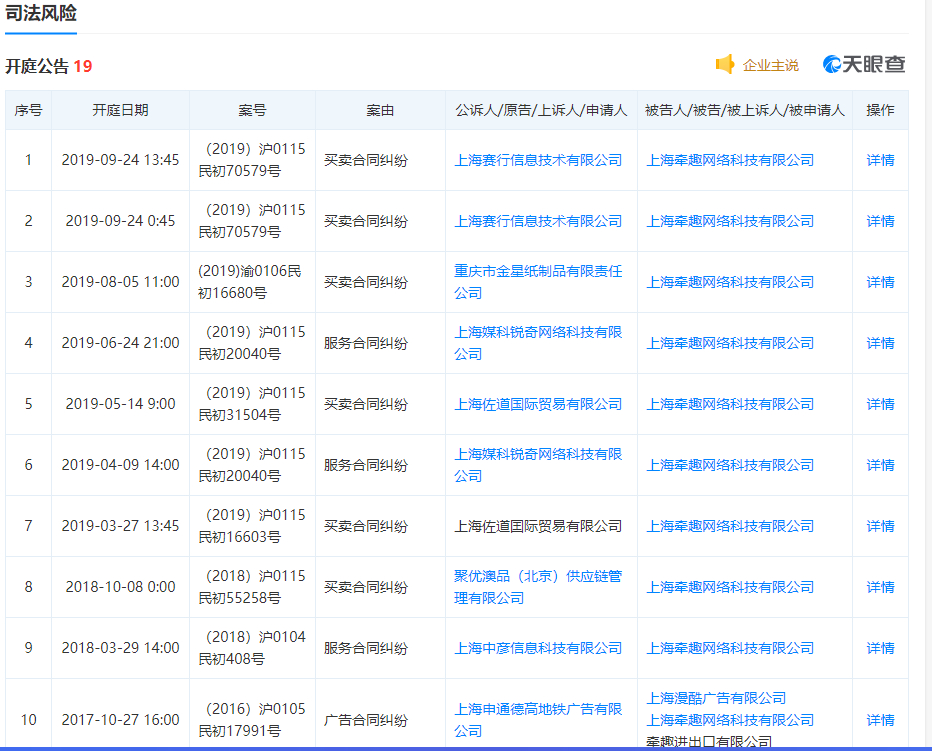Open defendant 上海牵趣网络科技有限公司 in row 7
The image size is (932, 751).
[730, 526]
